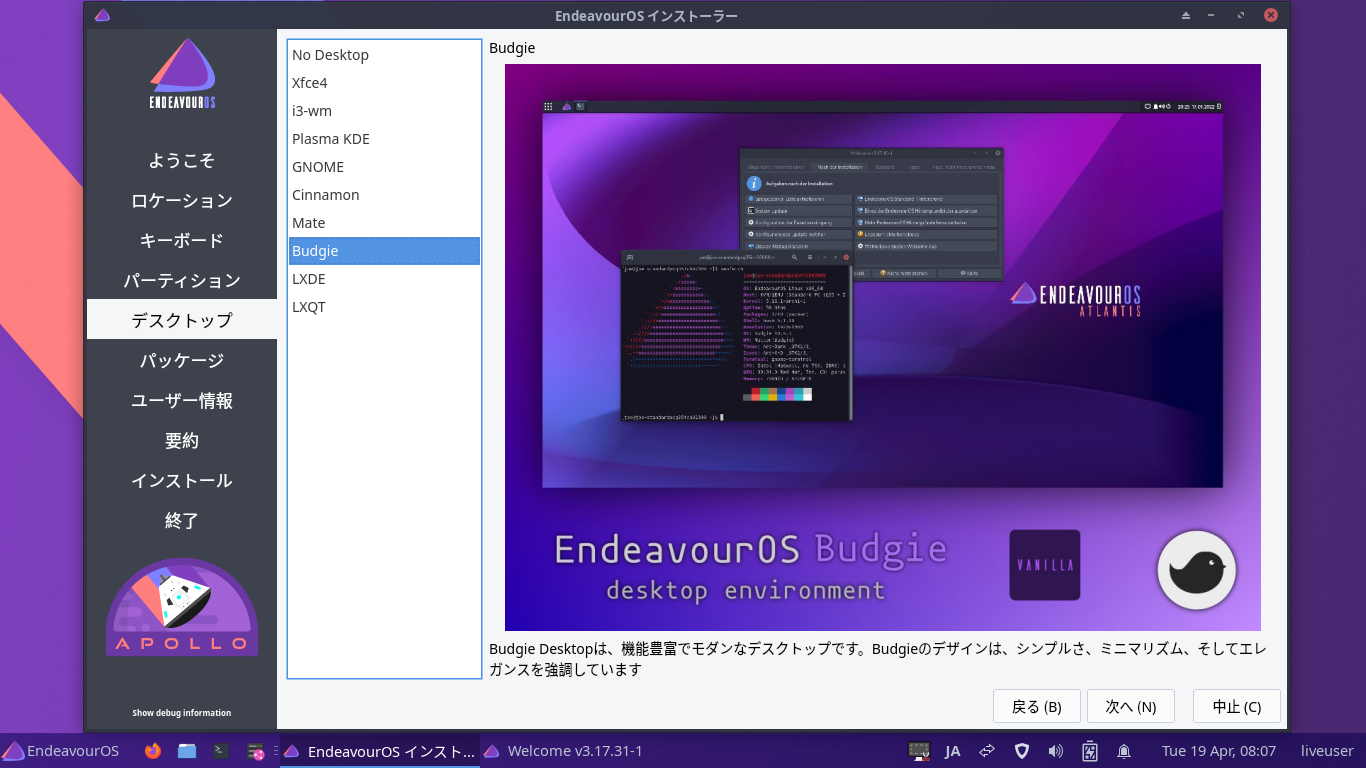Click taskbar launcher right of terminal icon
The width and height of the screenshot is (1366, 768).
point(256,751)
